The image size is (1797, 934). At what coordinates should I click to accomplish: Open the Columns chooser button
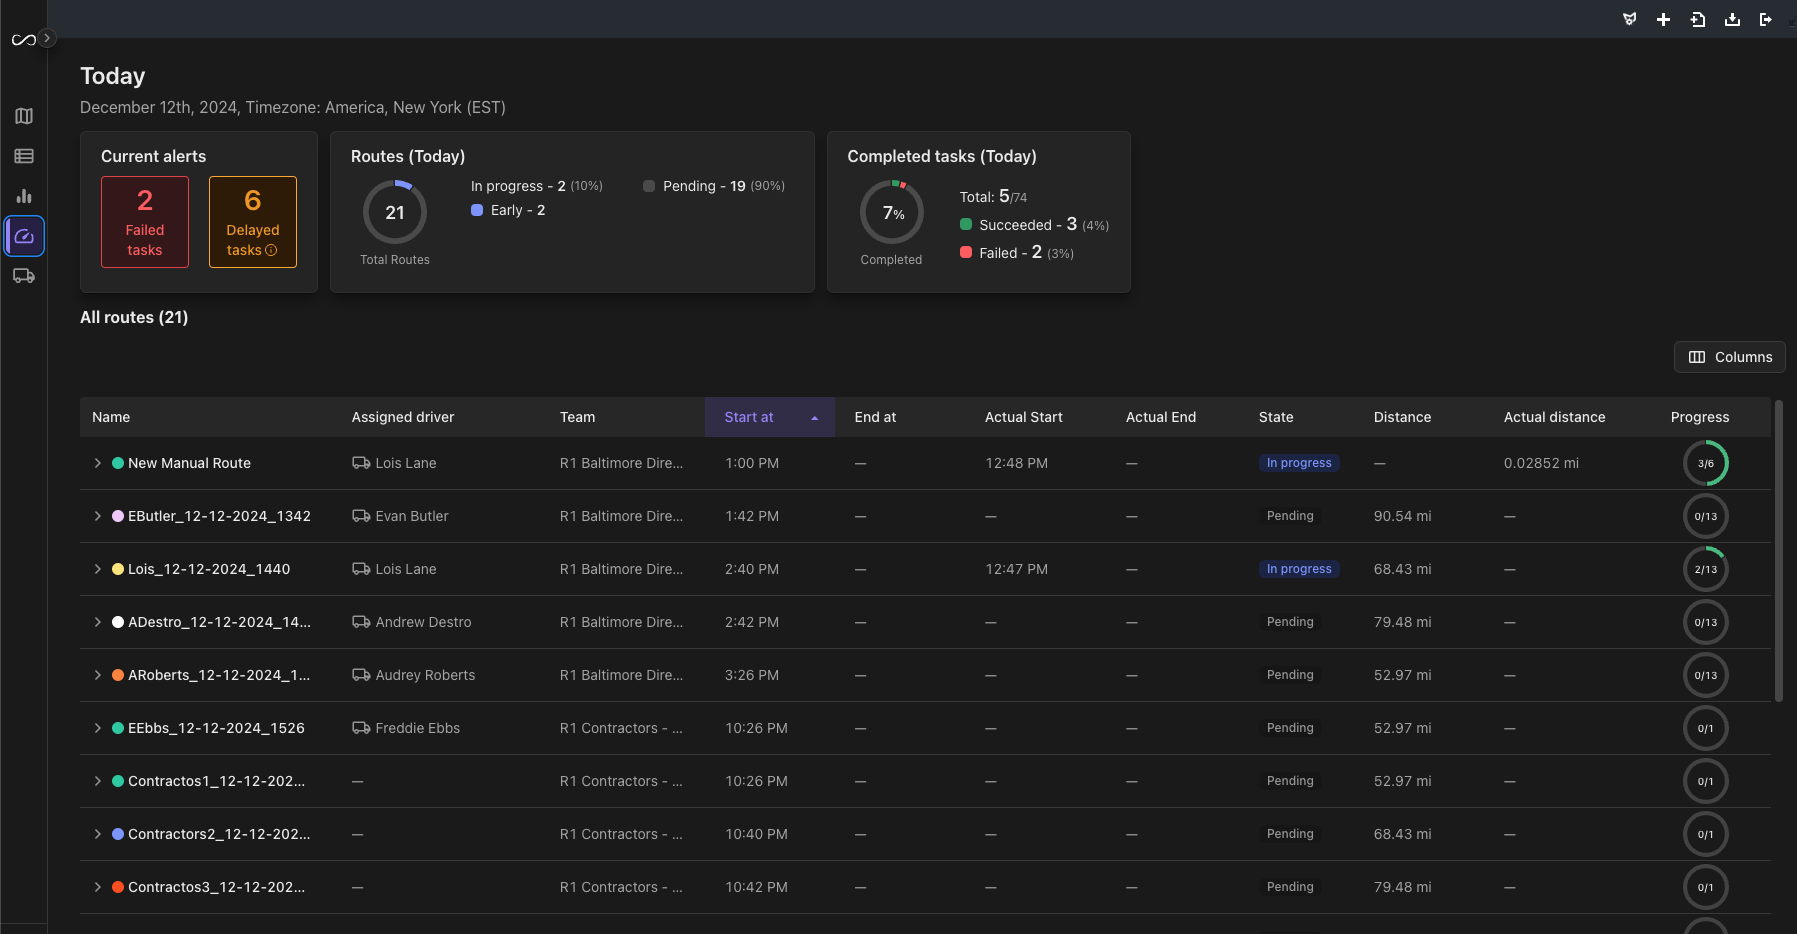click(x=1730, y=357)
